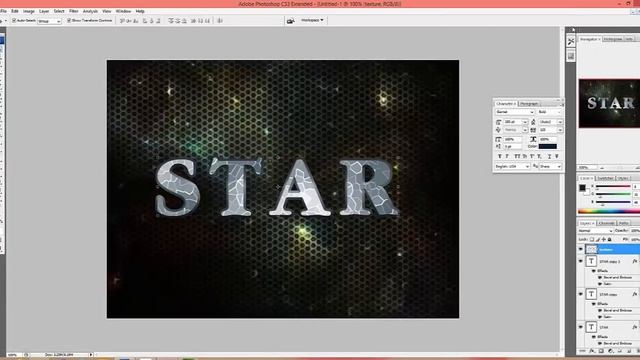
Task: Click the Auto-Align Layers icon
Action: coord(220,21)
